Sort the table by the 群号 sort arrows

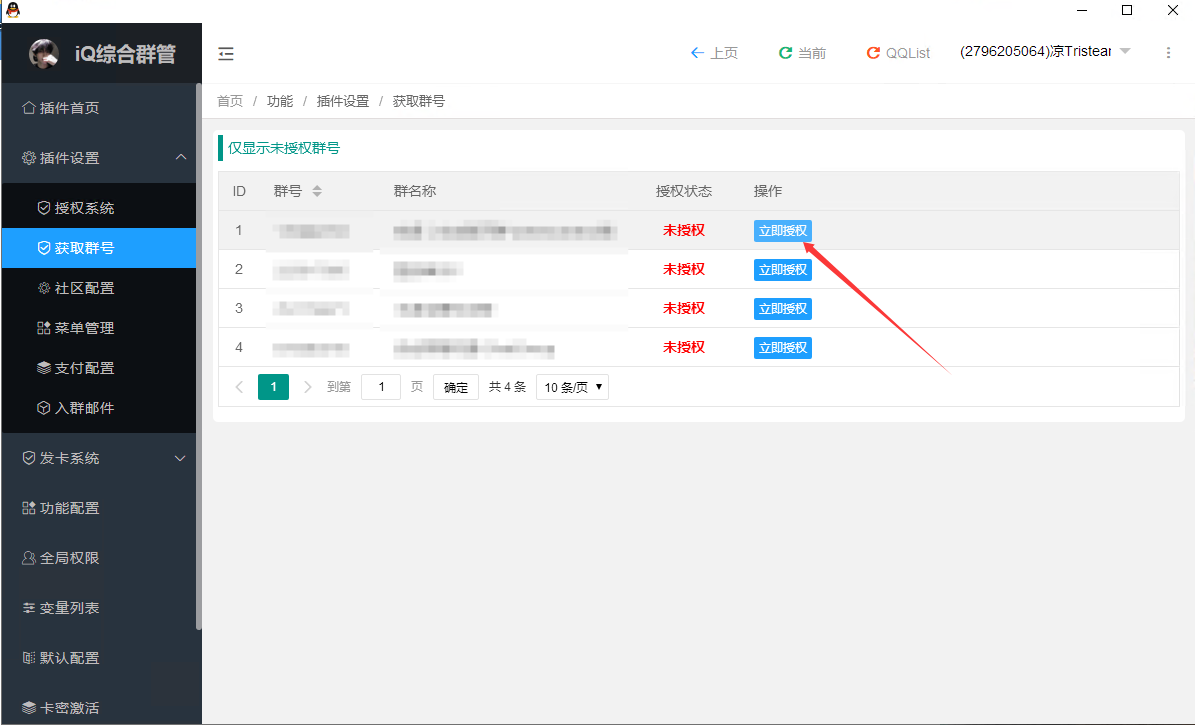[317, 191]
